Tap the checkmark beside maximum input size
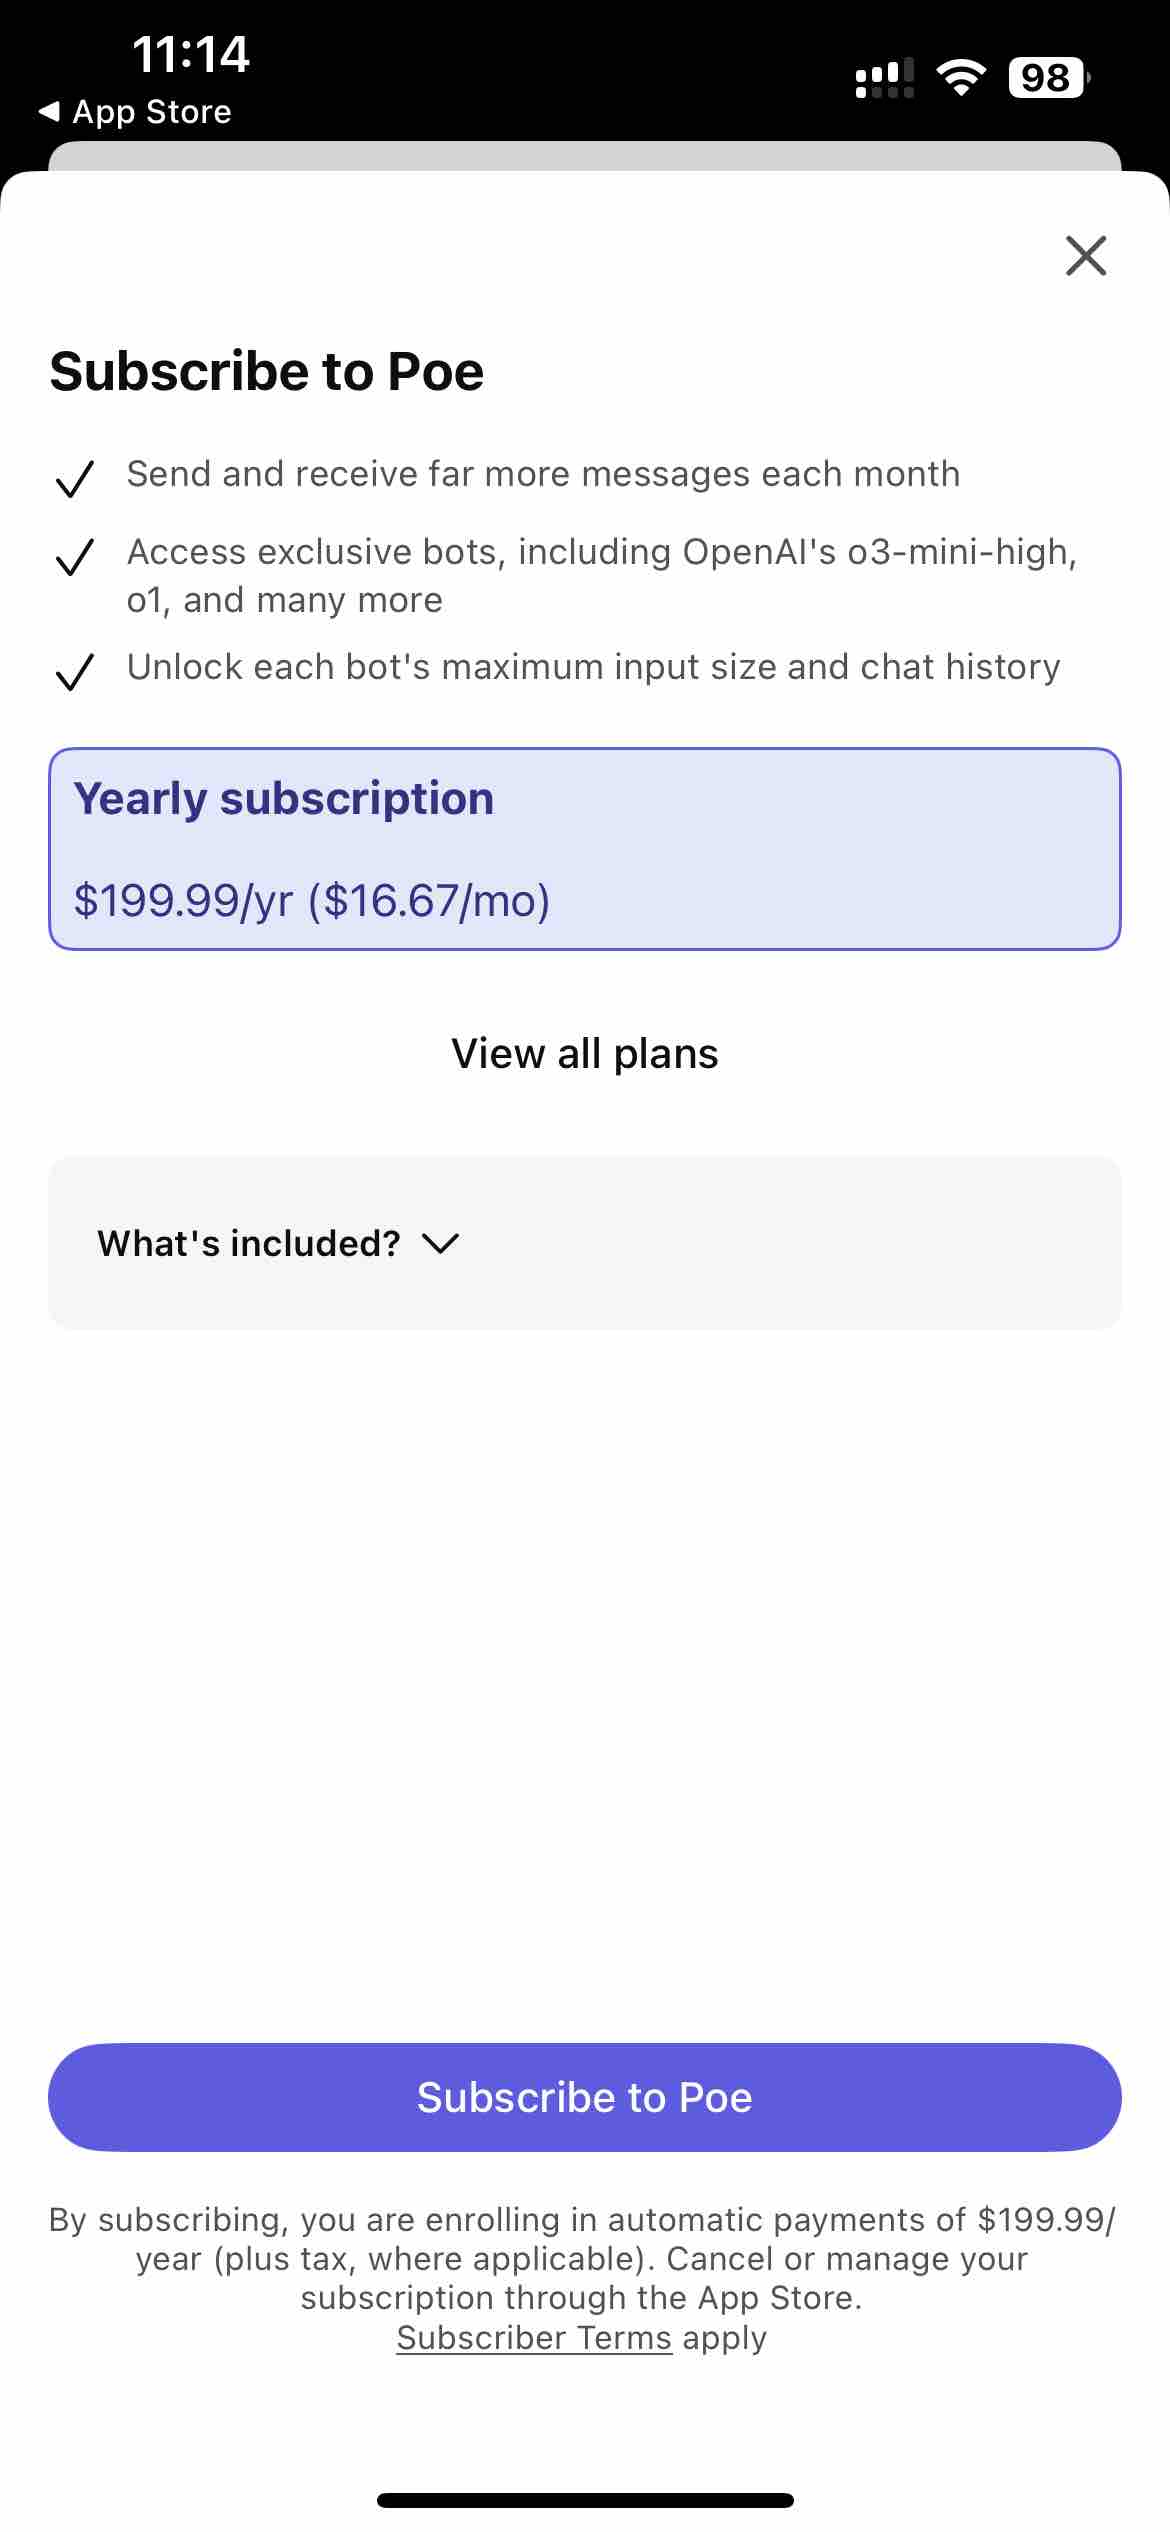The height and width of the screenshot is (2532, 1170). click(75, 671)
